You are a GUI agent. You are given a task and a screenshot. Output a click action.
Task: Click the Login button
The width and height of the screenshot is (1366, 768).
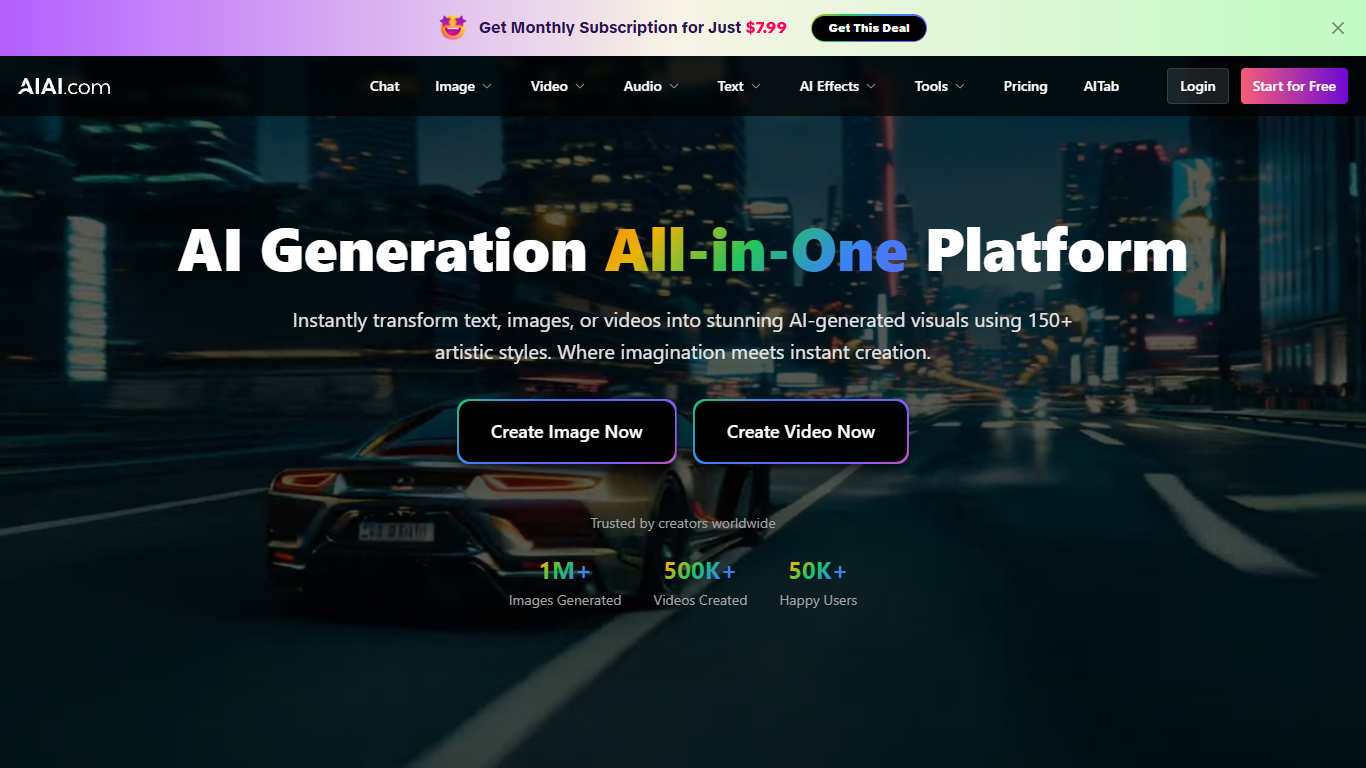pos(1197,86)
